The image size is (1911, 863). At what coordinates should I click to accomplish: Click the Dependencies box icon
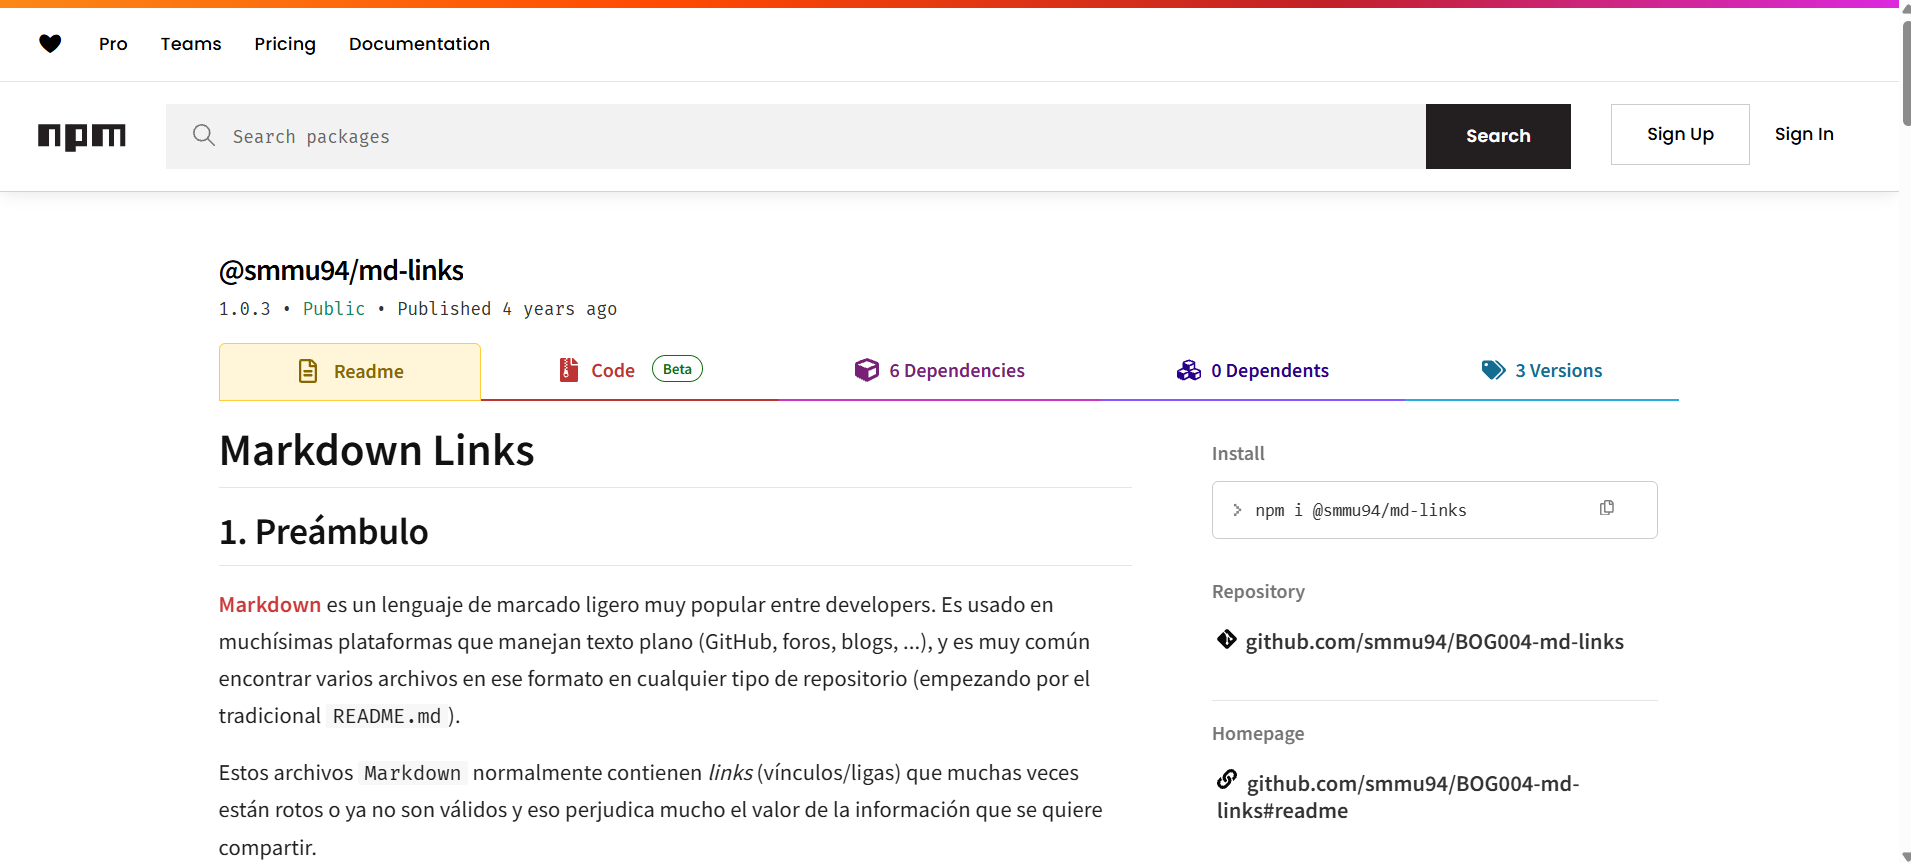point(867,370)
